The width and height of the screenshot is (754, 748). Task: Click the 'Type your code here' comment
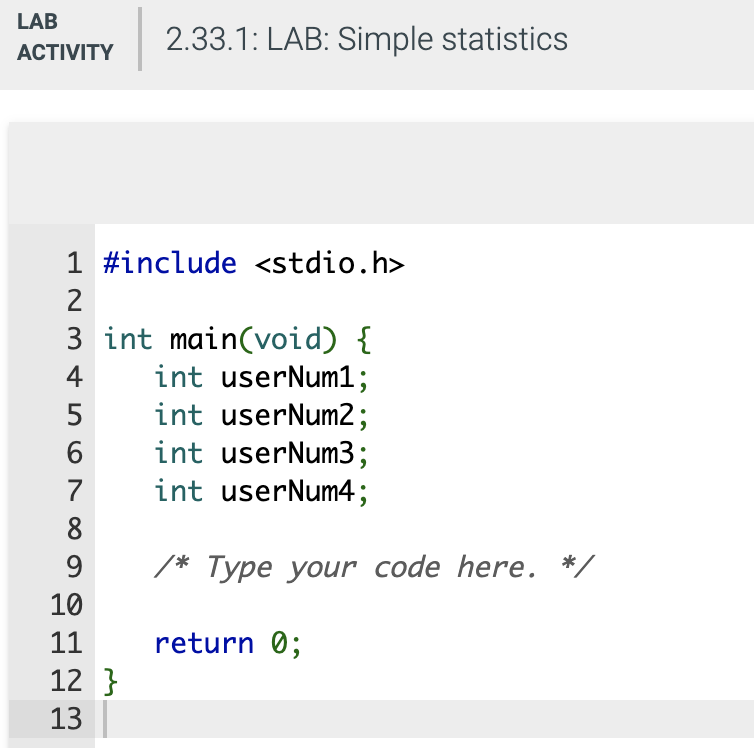click(x=374, y=567)
